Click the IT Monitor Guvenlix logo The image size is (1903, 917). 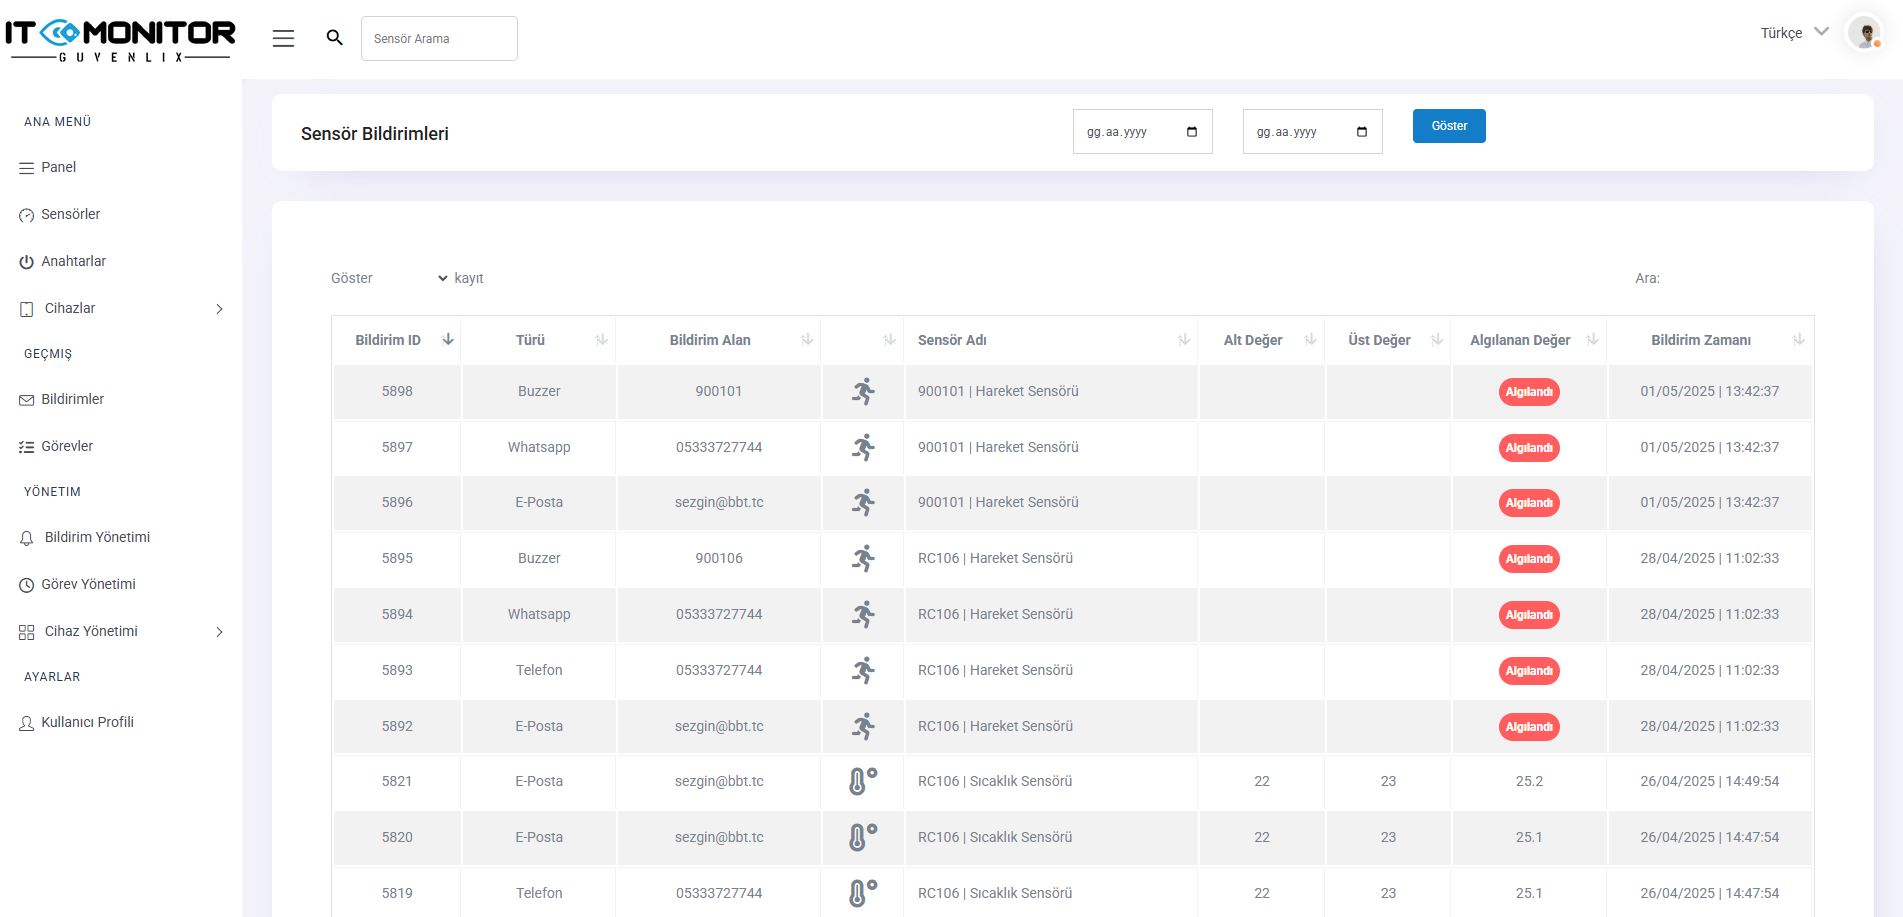coord(120,40)
